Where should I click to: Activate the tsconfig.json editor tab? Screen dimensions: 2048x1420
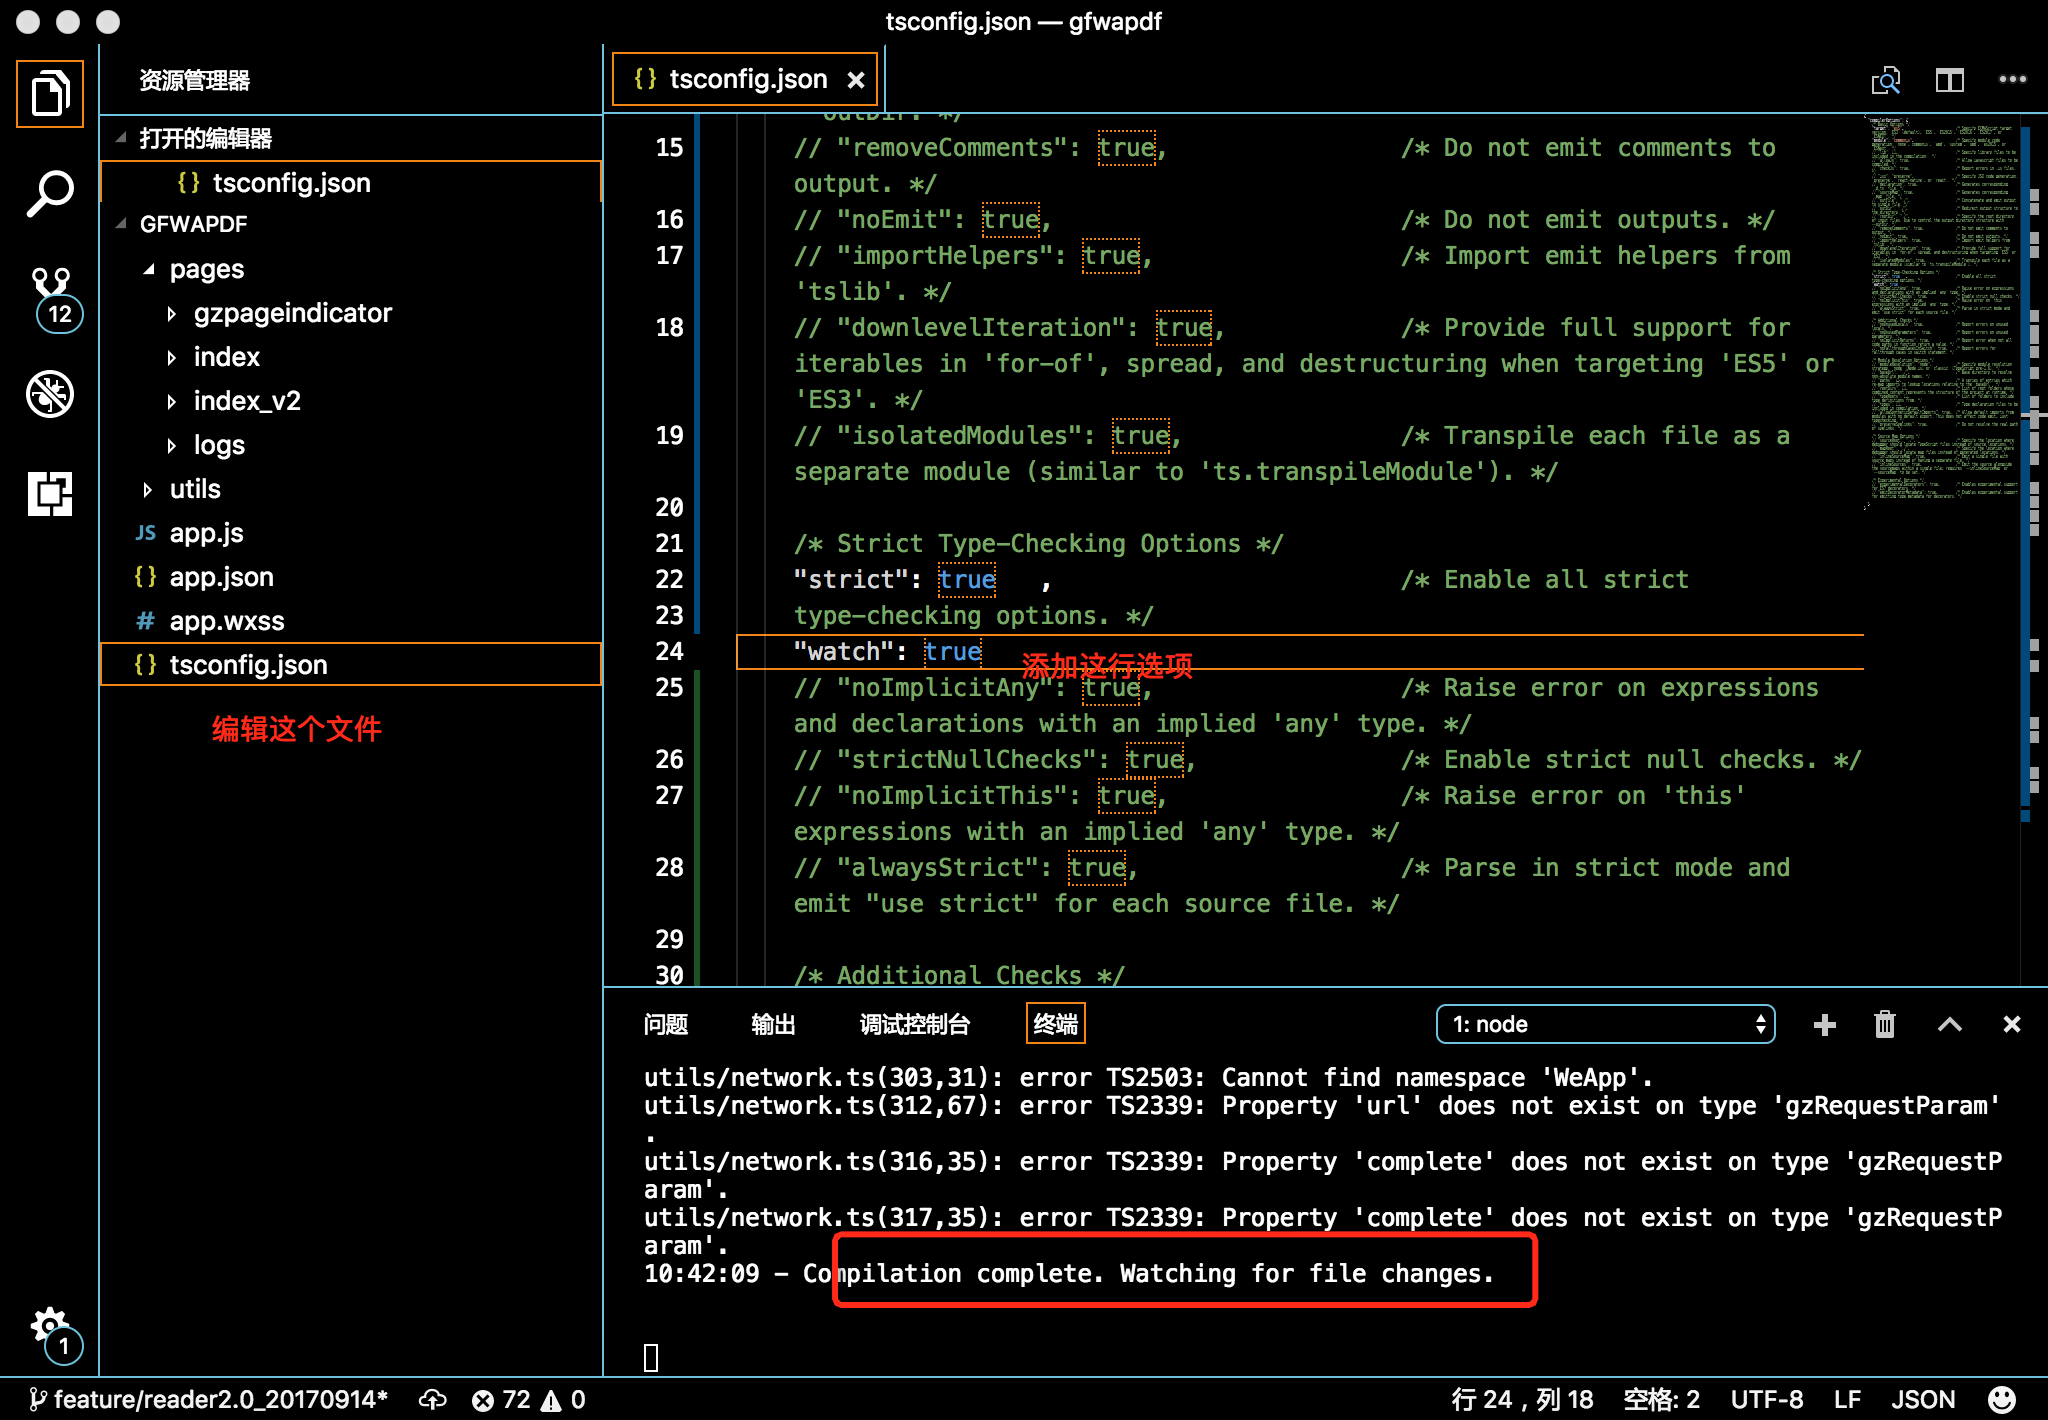745,80
